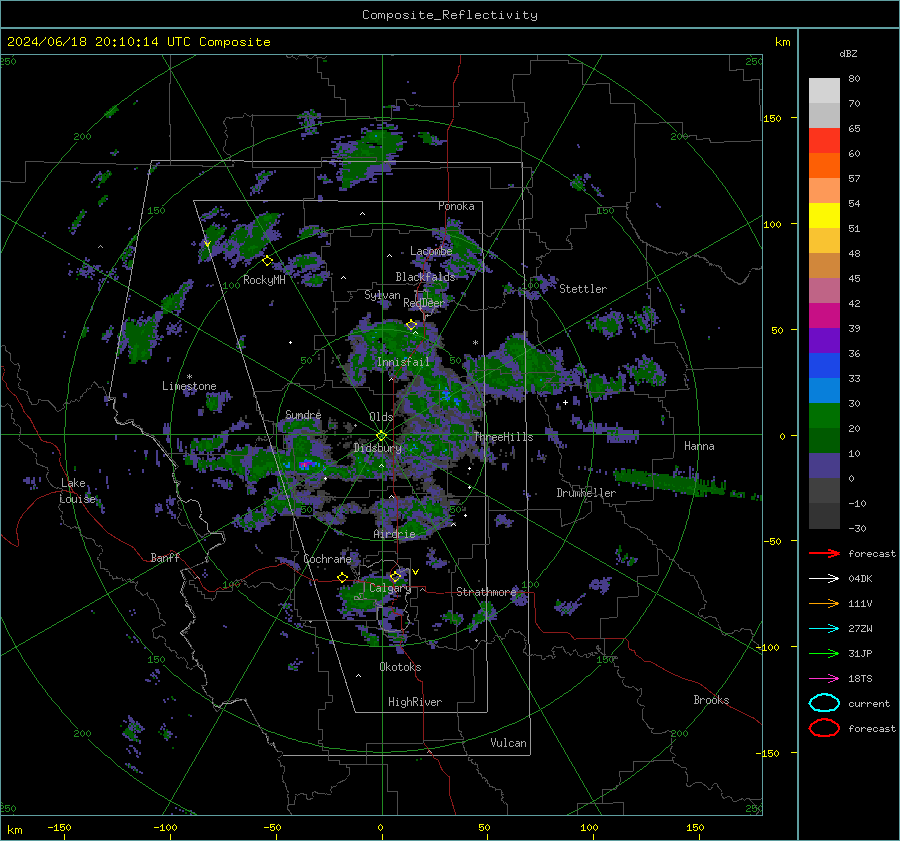The width and height of the screenshot is (900, 841).
Task: Click the yellow diamond marker near Cochrane
Action: click(342, 578)
